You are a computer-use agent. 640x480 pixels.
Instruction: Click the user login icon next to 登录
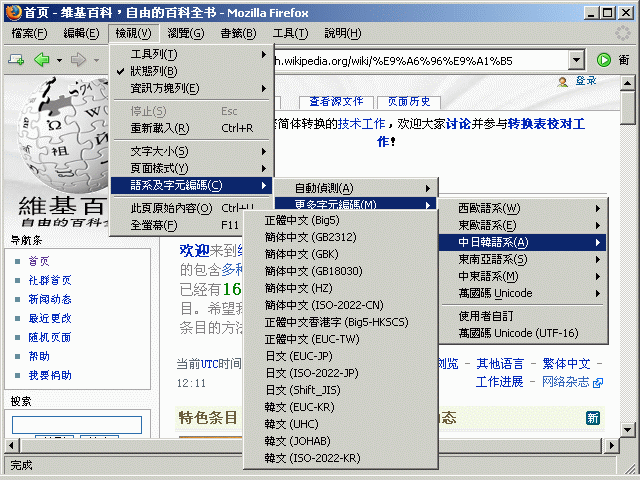(x=565, y=81)
